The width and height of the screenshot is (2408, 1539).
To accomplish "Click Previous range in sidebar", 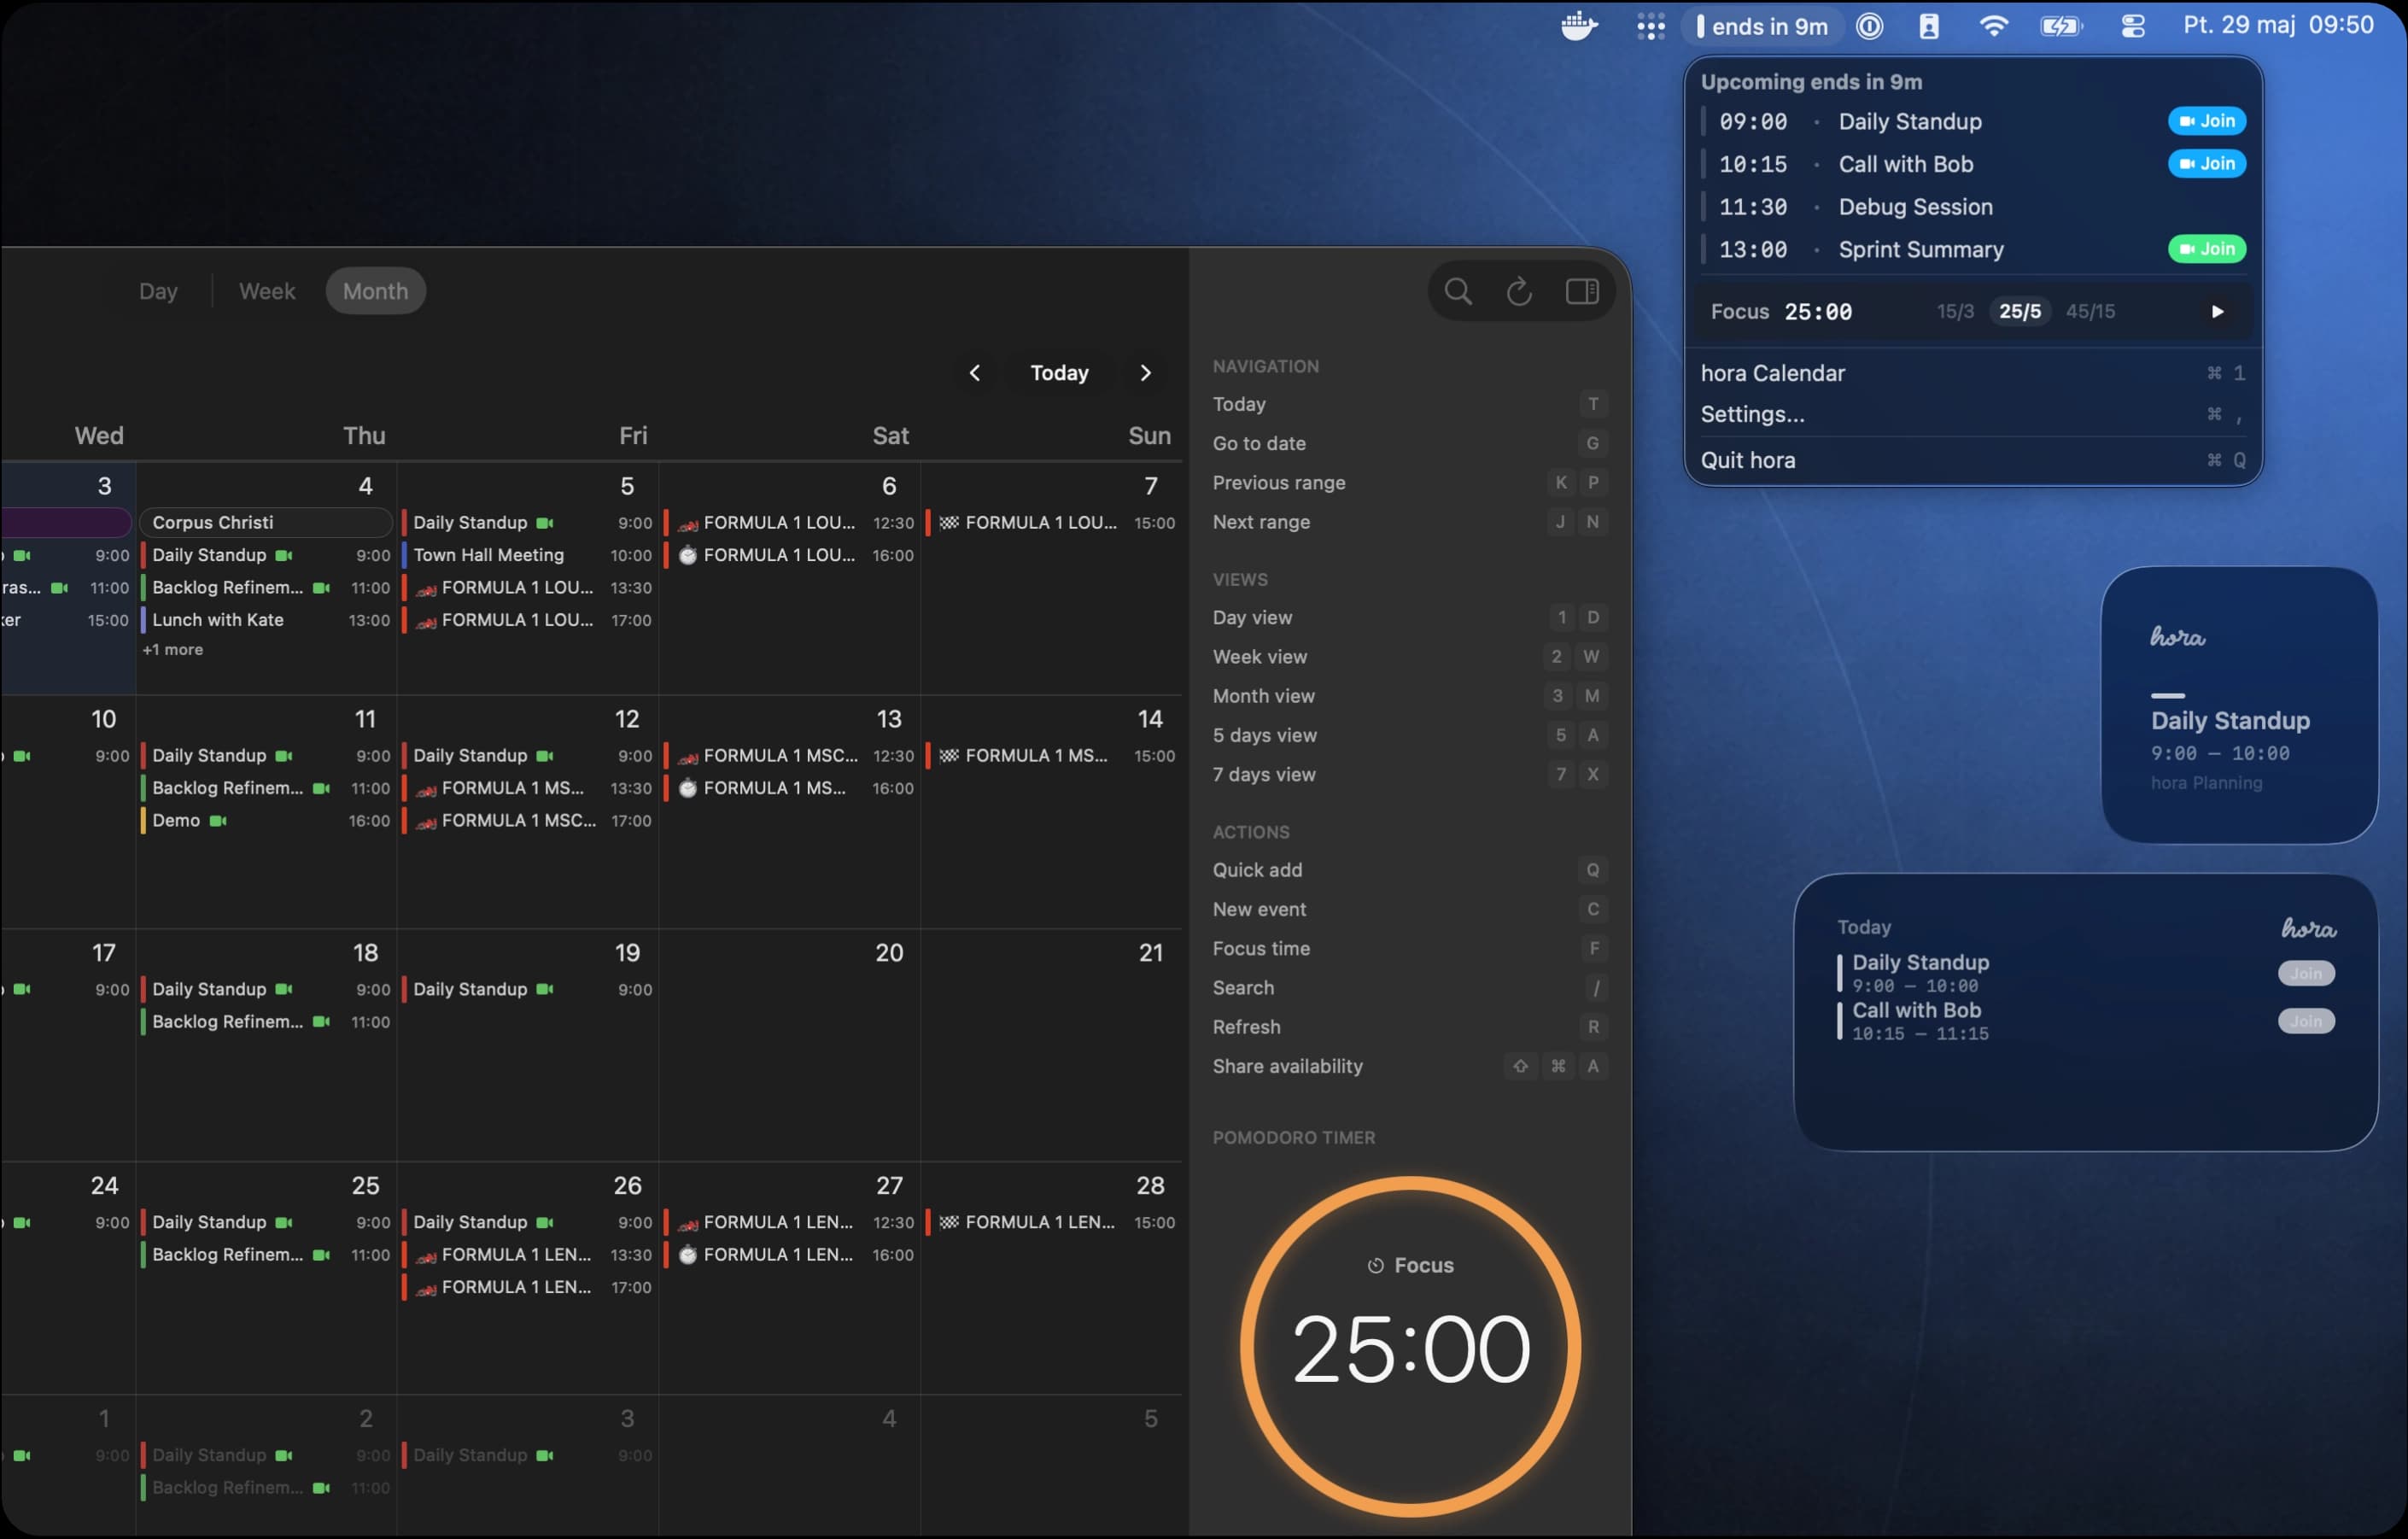I will pyautogui.click(x=1409, y=482).
